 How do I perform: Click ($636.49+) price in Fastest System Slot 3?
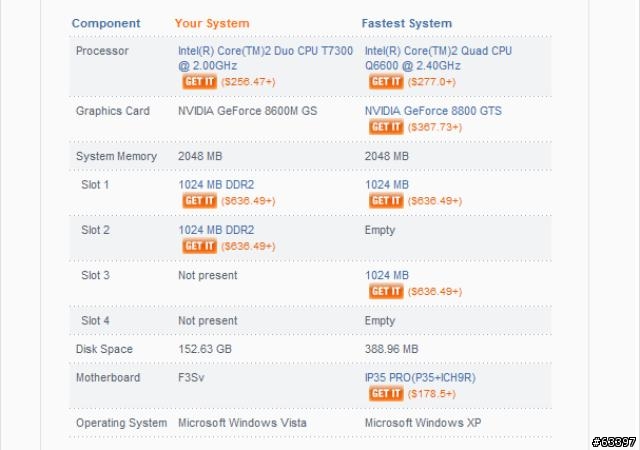tap(435, 291)
